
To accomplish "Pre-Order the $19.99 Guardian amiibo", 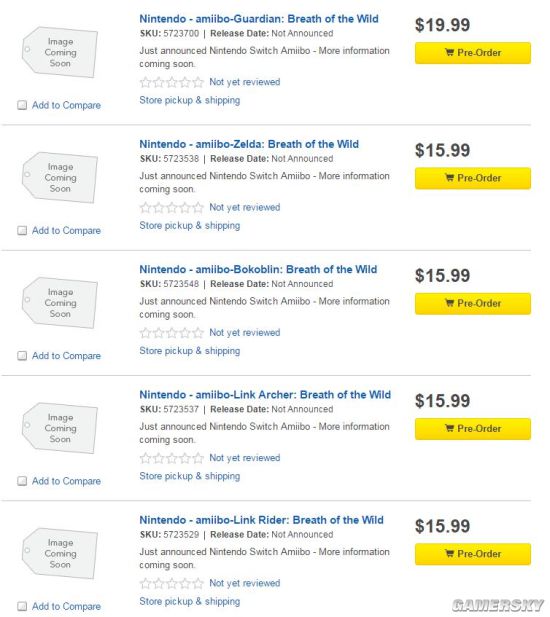I will [472, 53].
